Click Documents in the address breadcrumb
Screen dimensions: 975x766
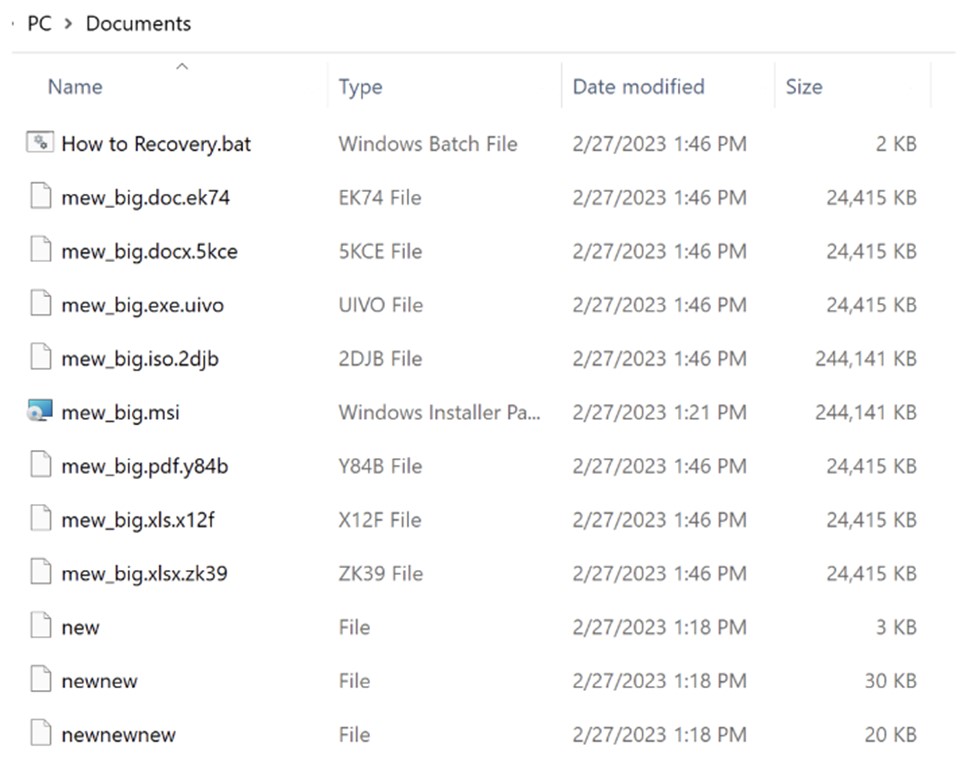[138, 23]
